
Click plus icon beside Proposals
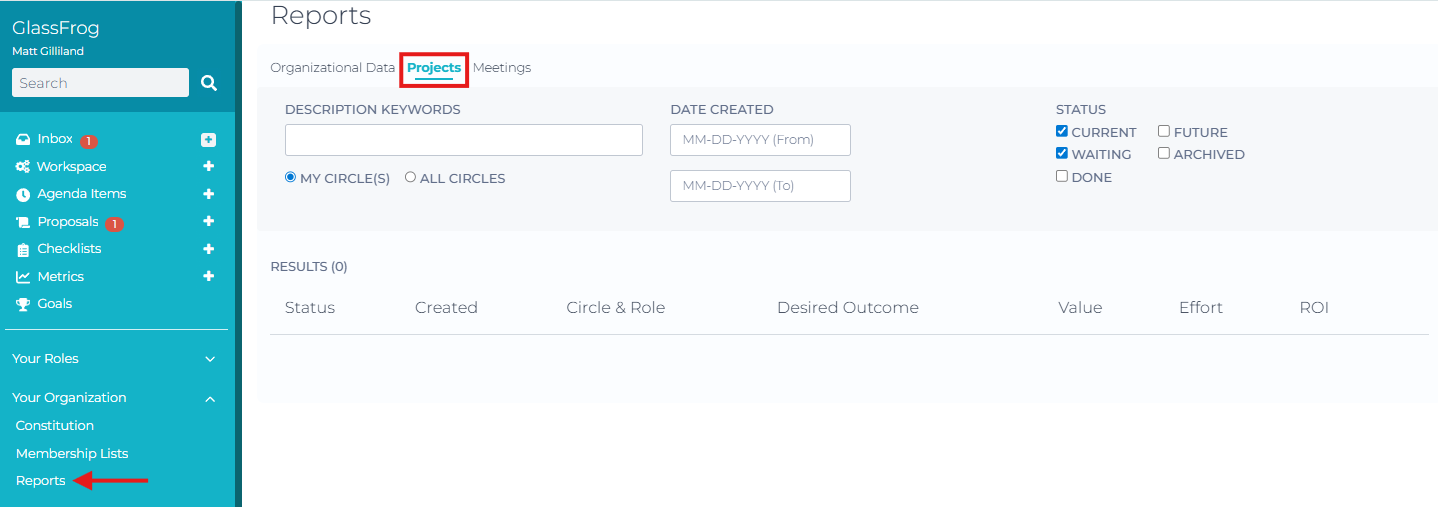[x=208, y=221]
